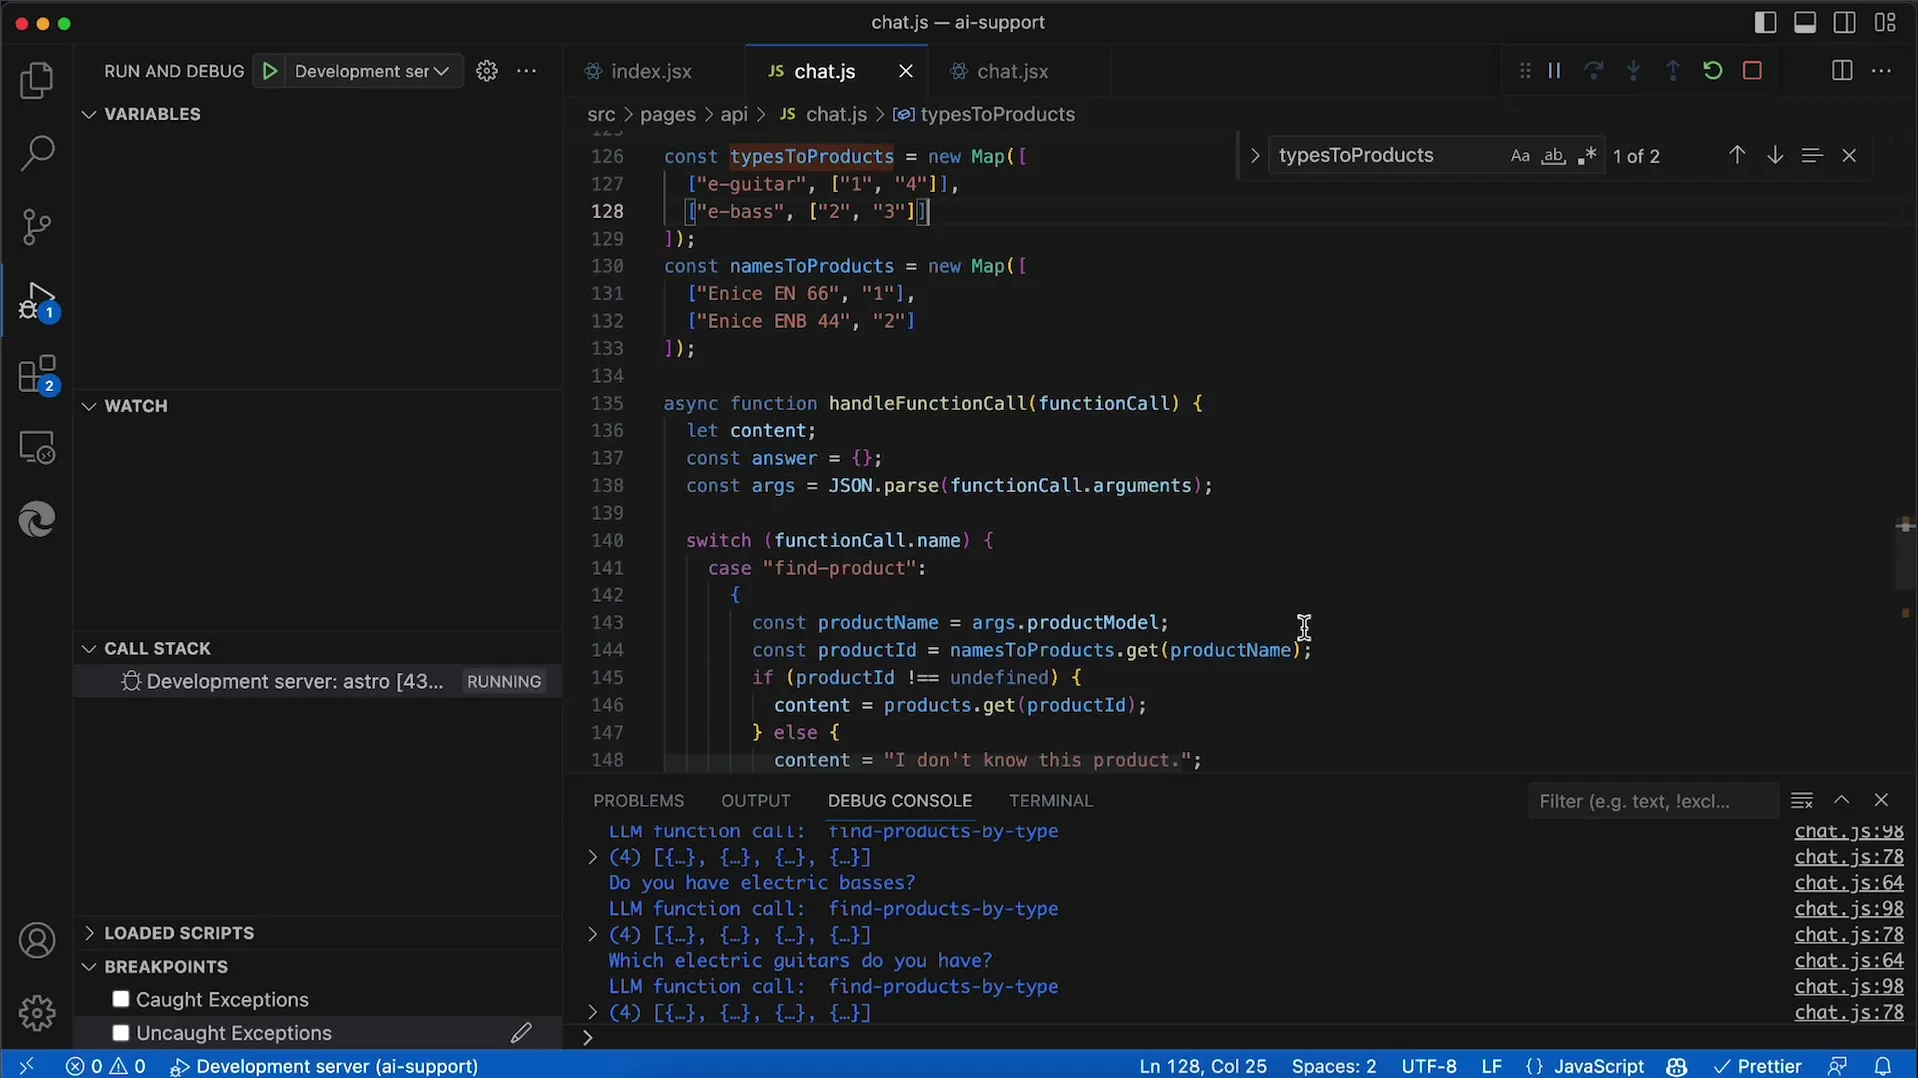The height and width of the screenshot is (1078, 1918).
Task: Open launch.json via gear icon
Action: coord(487,71)
